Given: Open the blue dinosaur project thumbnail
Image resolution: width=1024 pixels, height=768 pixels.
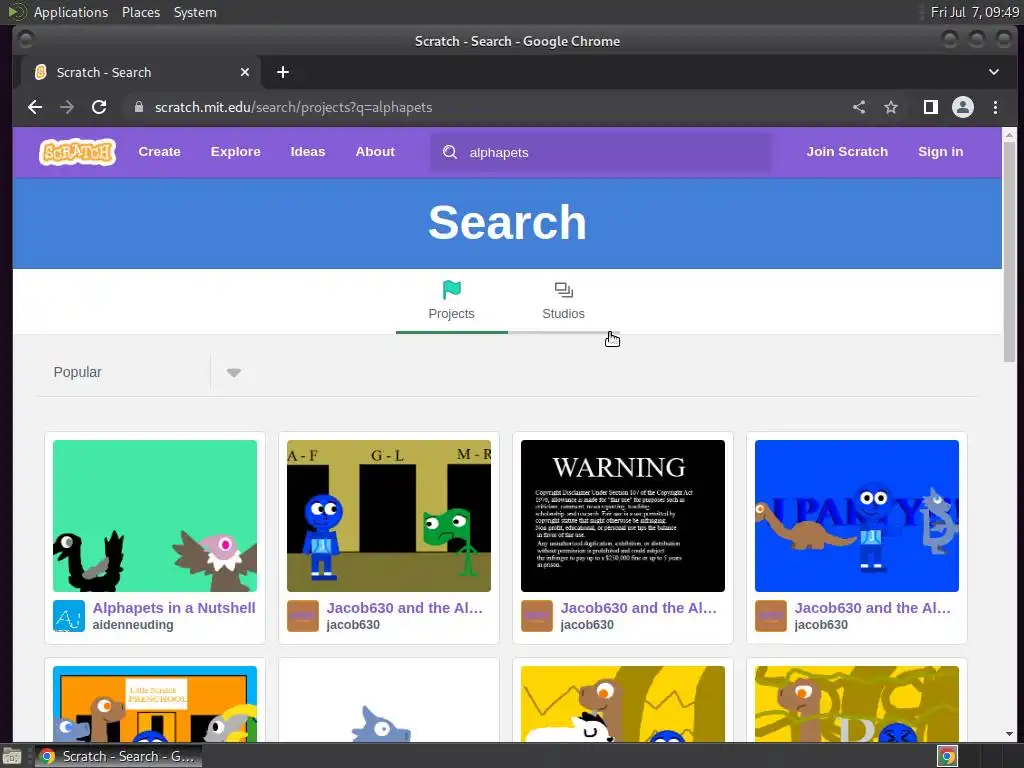Looking at the screenshot, I should click(857, 516).
